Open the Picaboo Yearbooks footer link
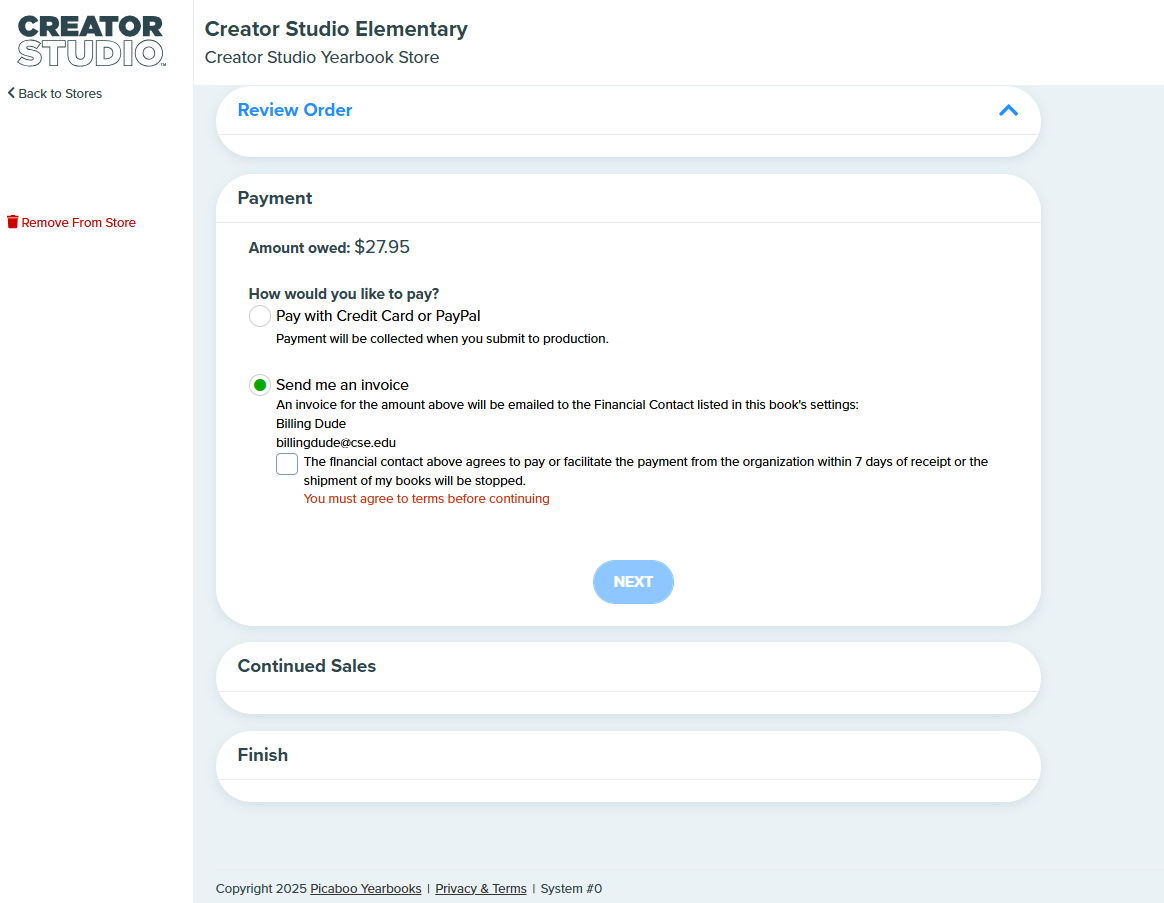 coord(365,888)
